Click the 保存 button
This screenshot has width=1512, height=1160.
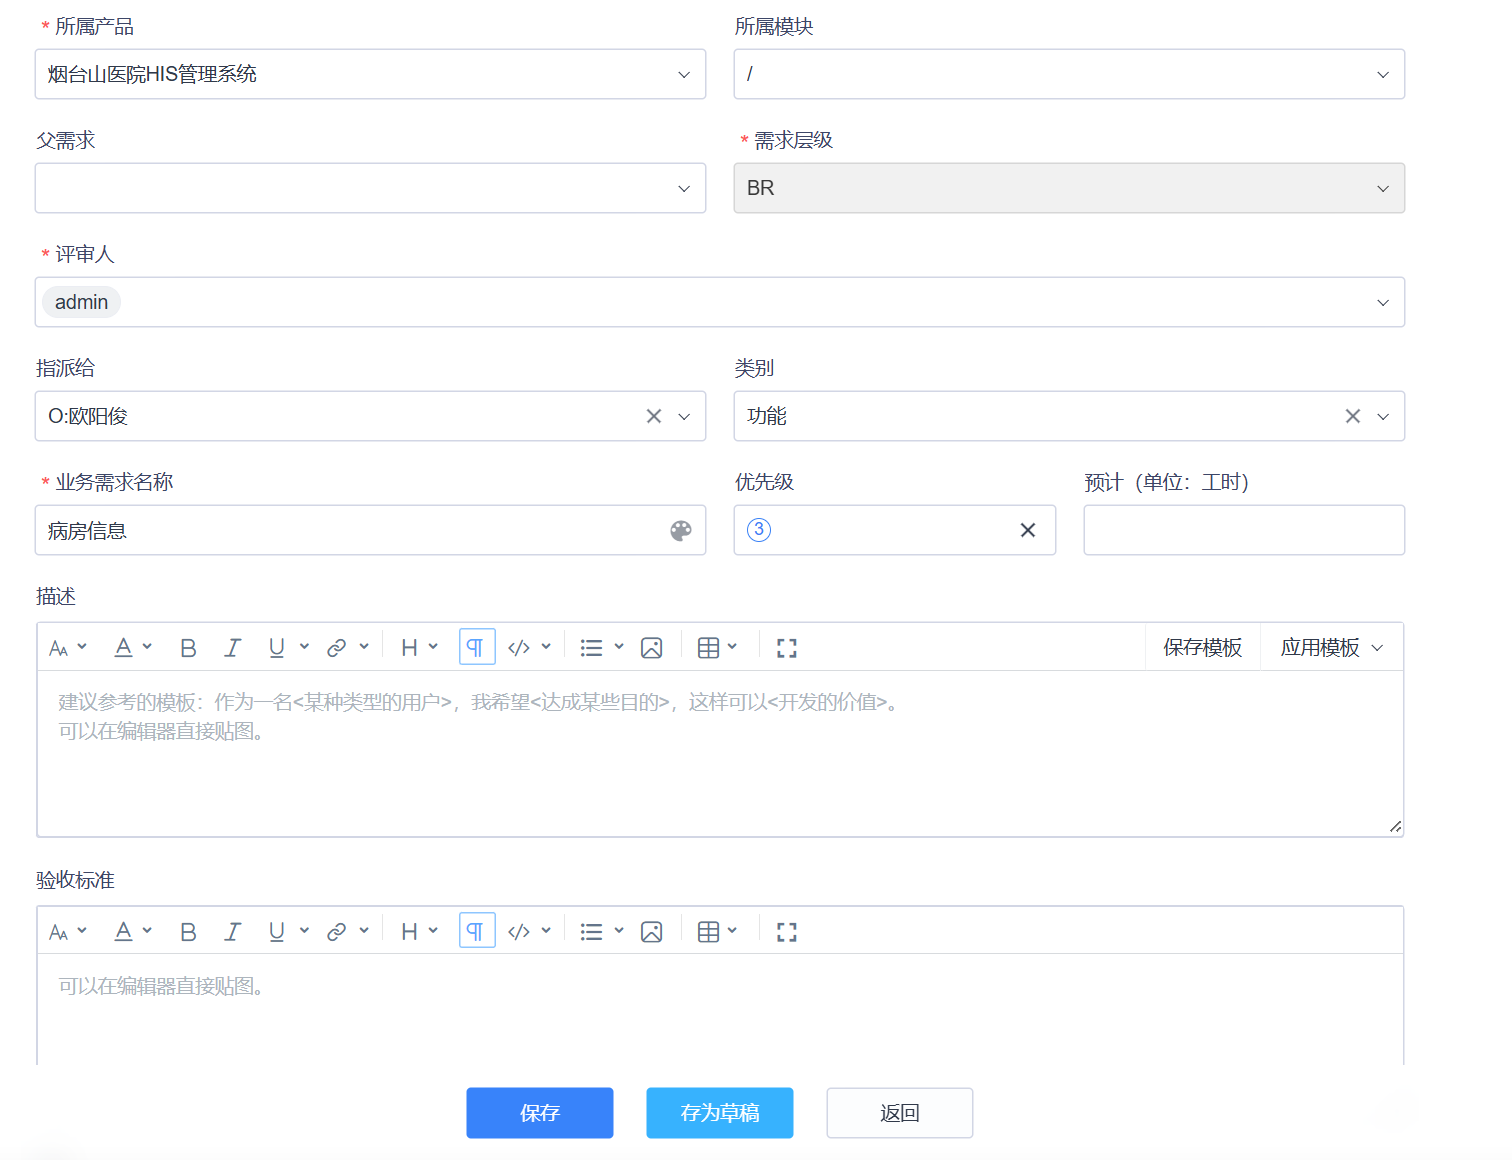(x=539, y=1112)
